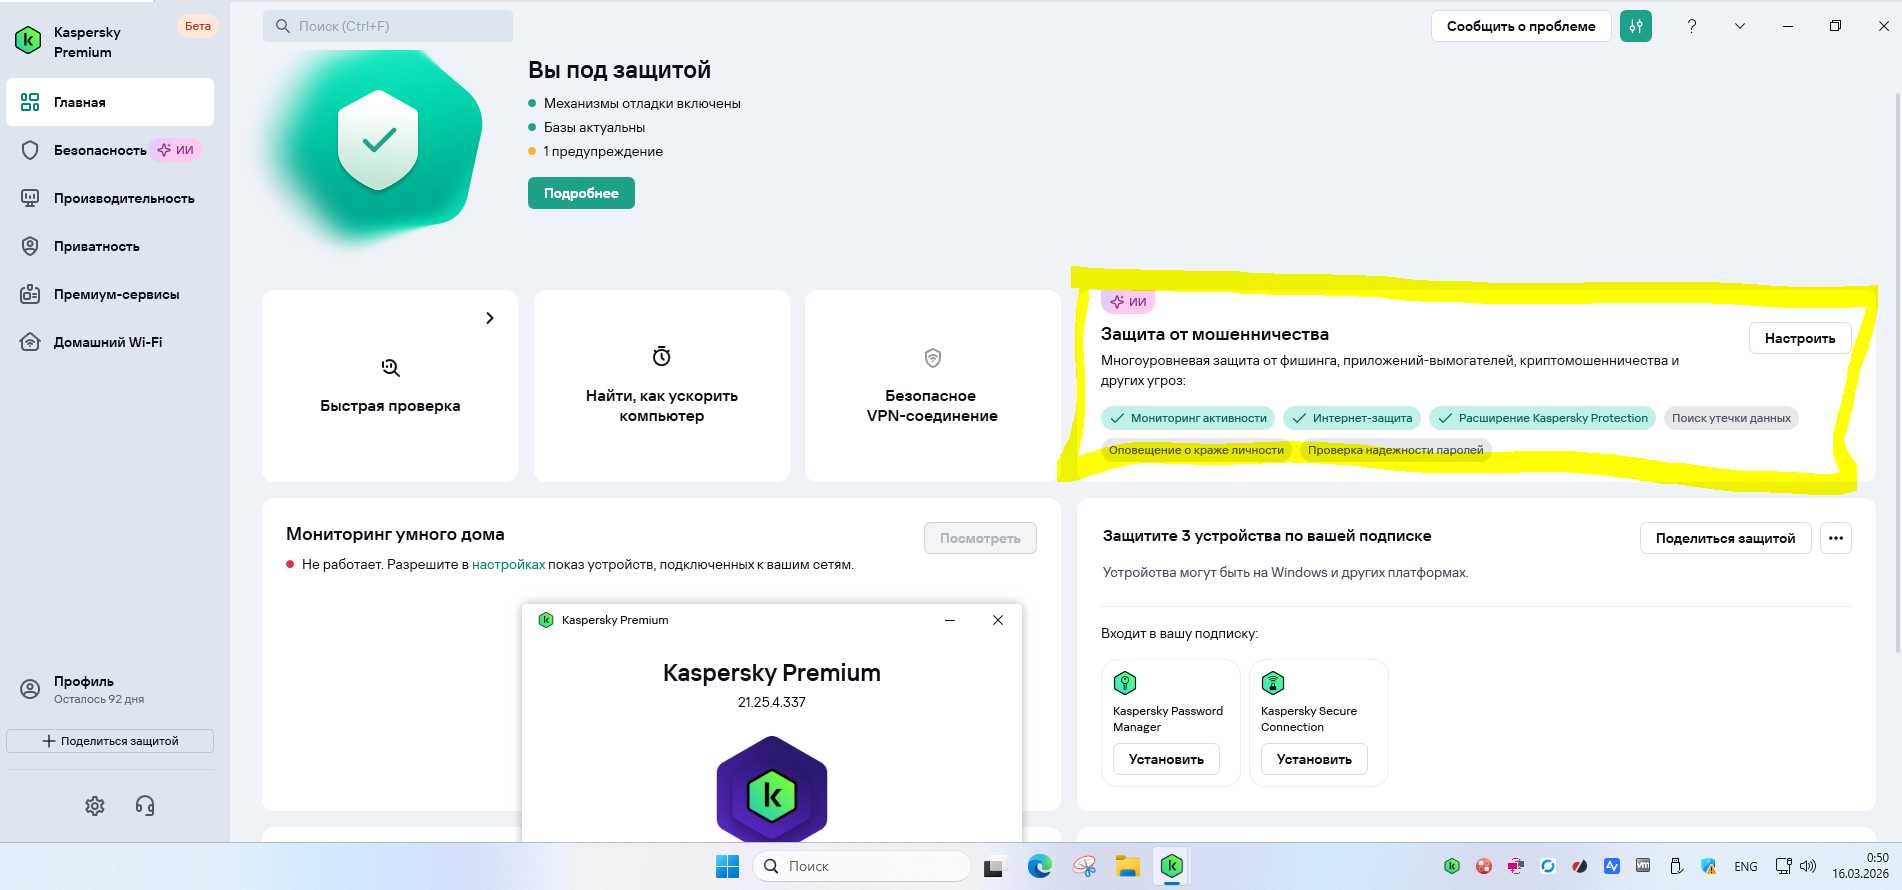The height and width of the screenshot is (890, 1902).
Task: Open the Главная section in the sidebar
Action: click(x=110, y=102)
